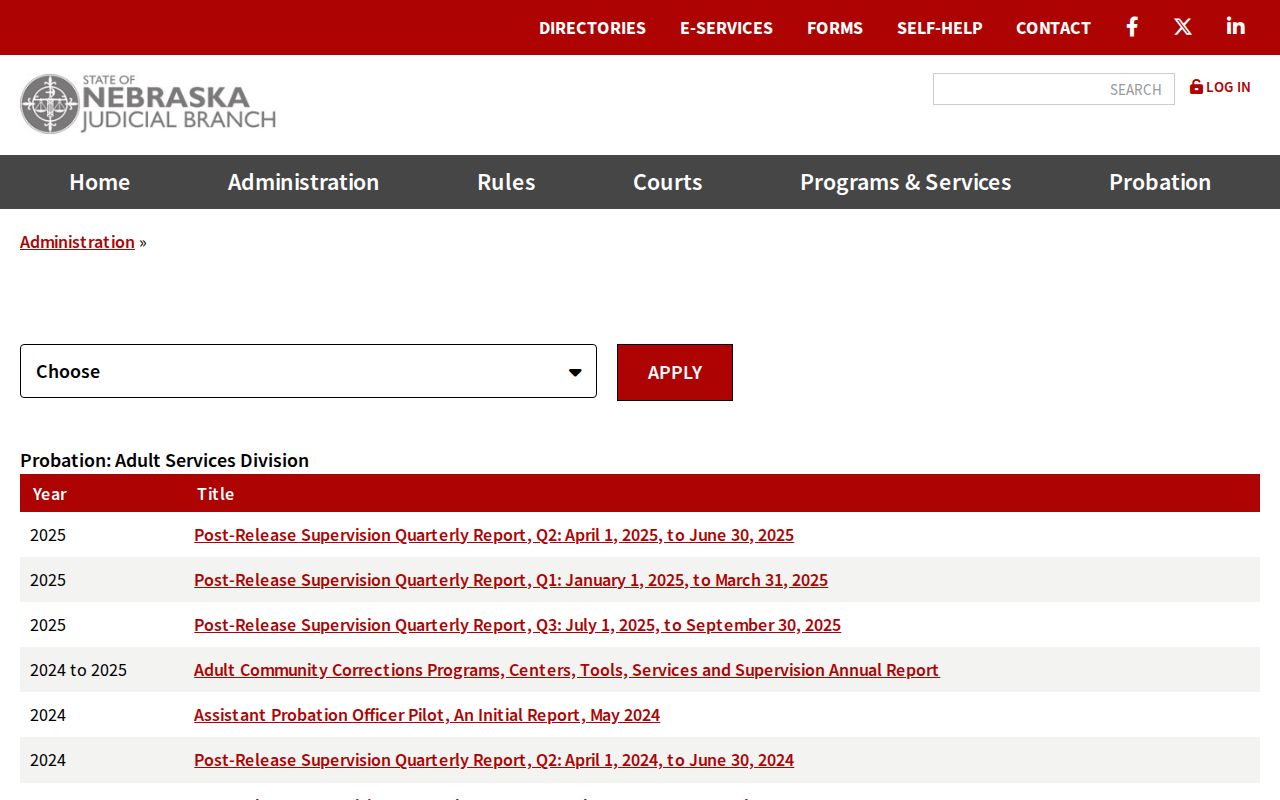Open the Forms menu item
Screen dimensions: 1280x800
point(835,28)
